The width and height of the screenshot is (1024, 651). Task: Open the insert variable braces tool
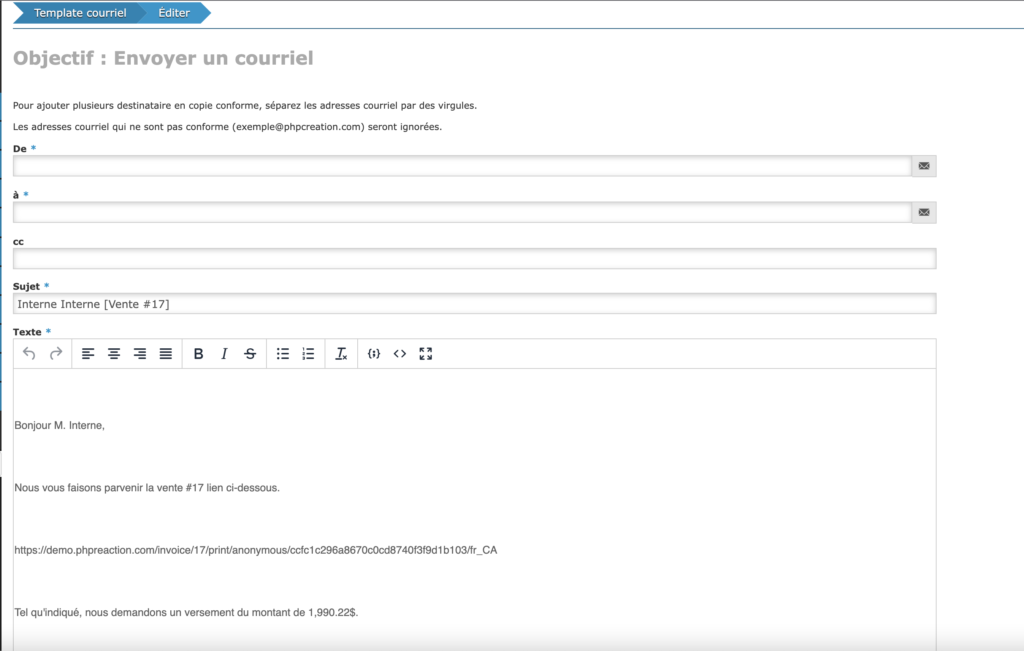[374, 354]
